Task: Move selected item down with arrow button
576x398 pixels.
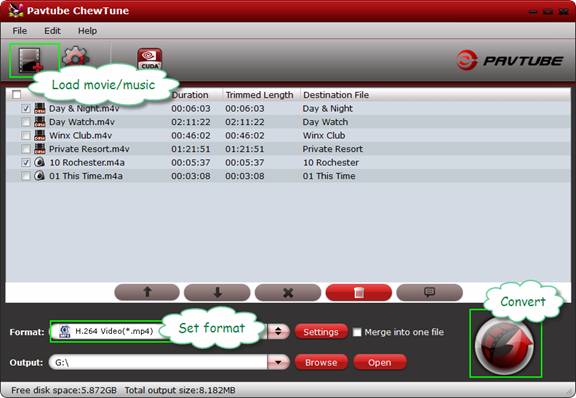Action: (217, 293)
